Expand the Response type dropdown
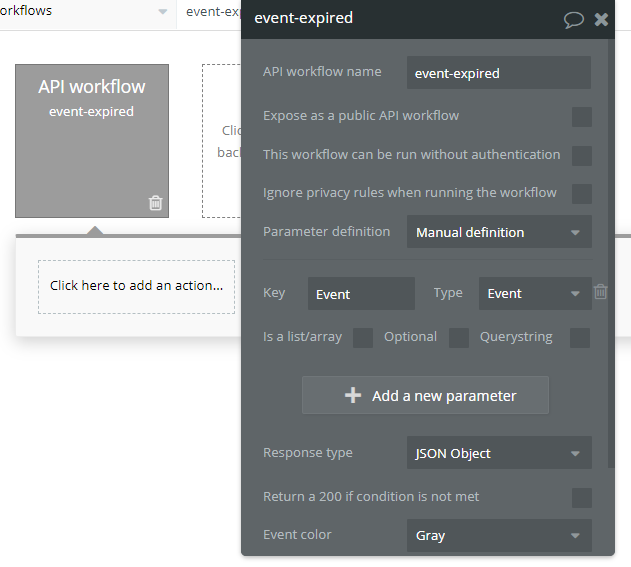 [x=498, y=453]
